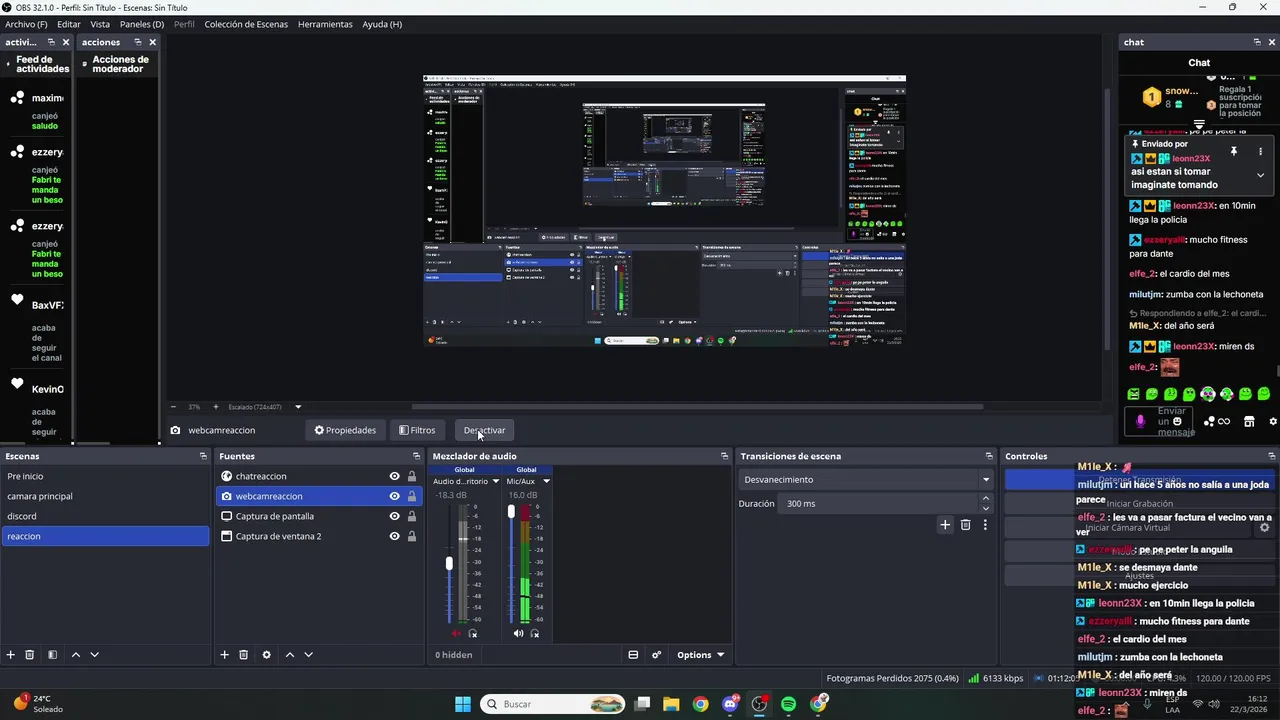Close the acciones dock panel
The image size is (1280, 720).
(152, 42)
